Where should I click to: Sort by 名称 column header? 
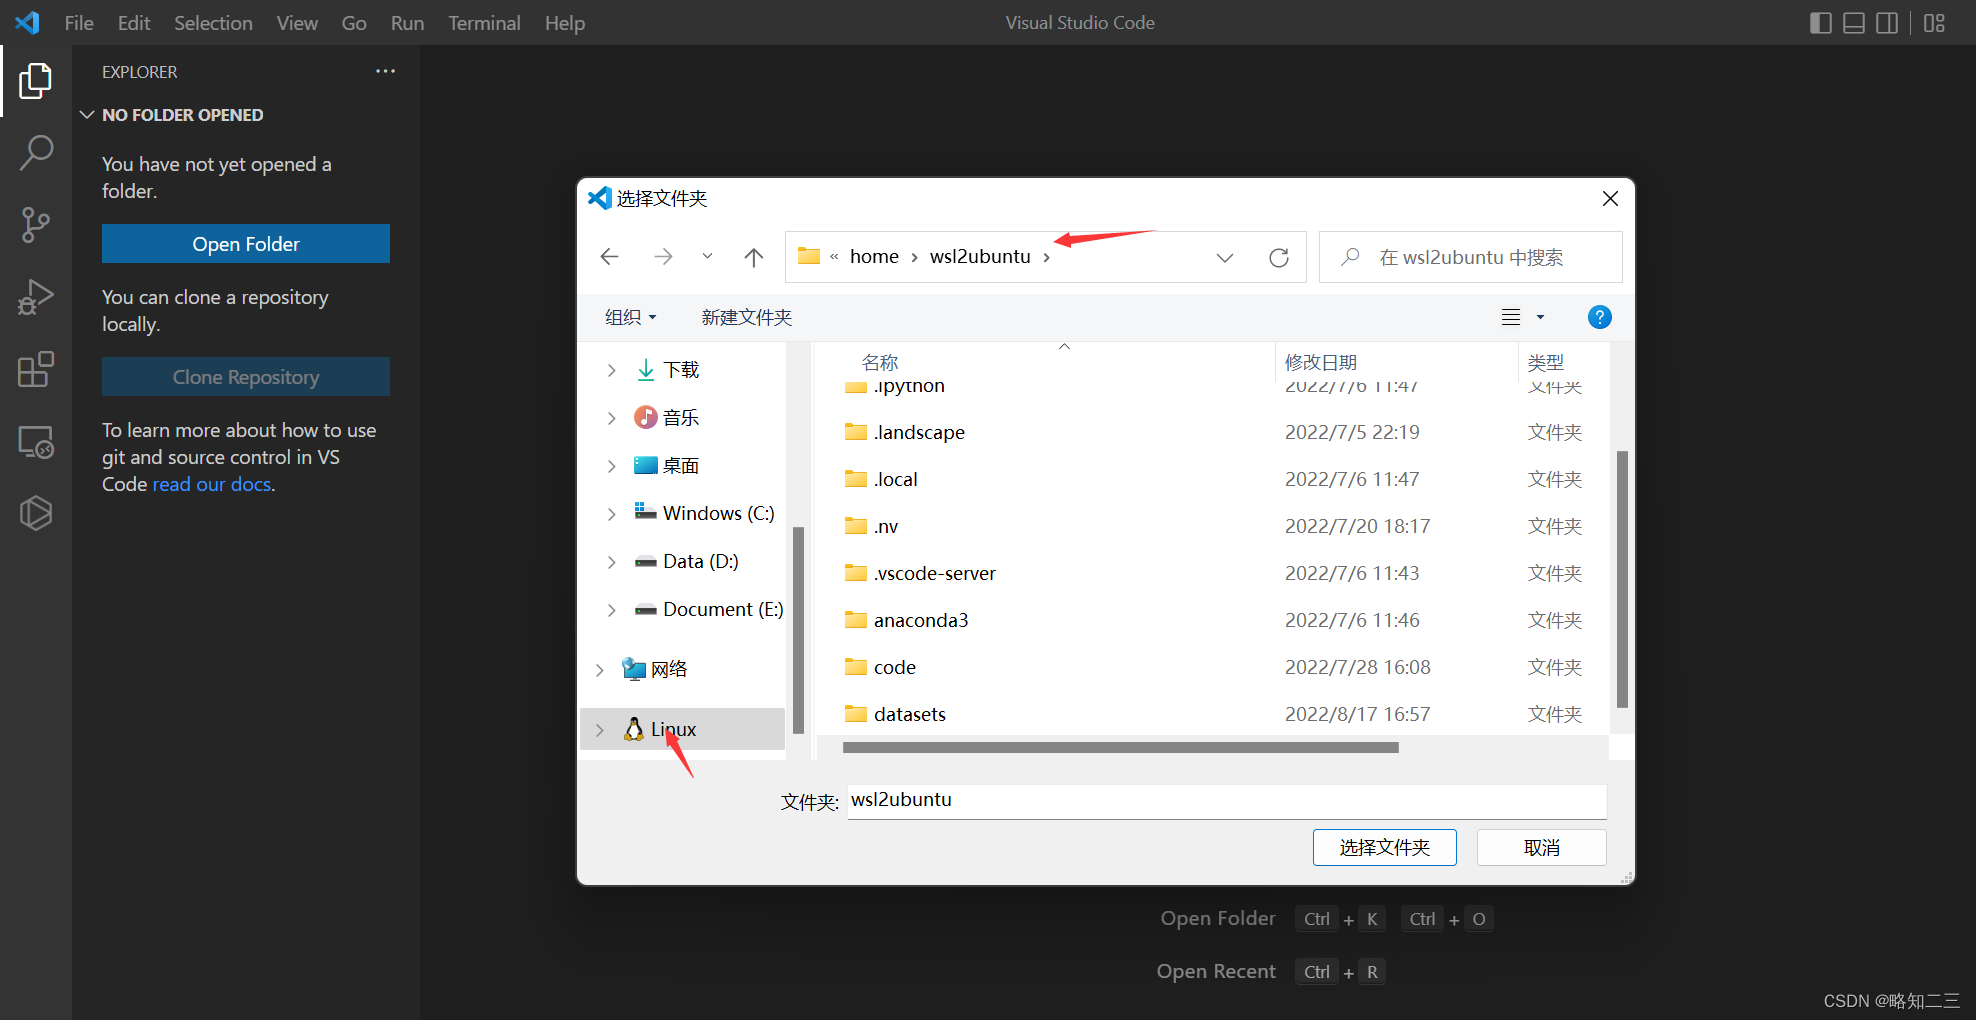click(x=880, y=362)
